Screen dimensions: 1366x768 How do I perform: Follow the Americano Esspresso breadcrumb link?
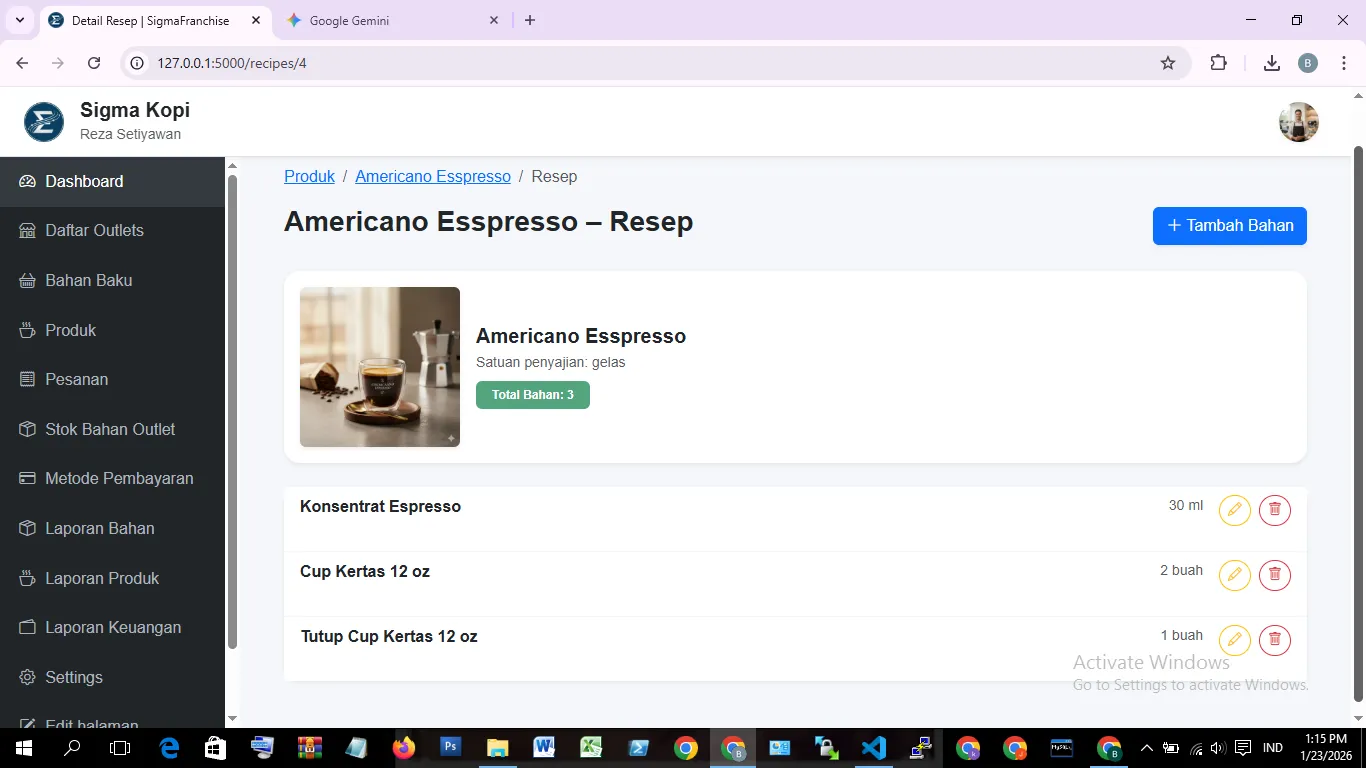(x=433, y=177)
